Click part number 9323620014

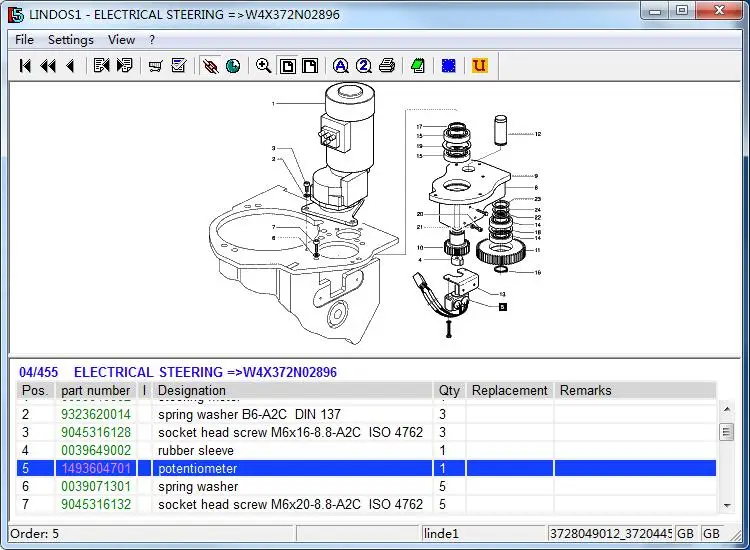96,414
